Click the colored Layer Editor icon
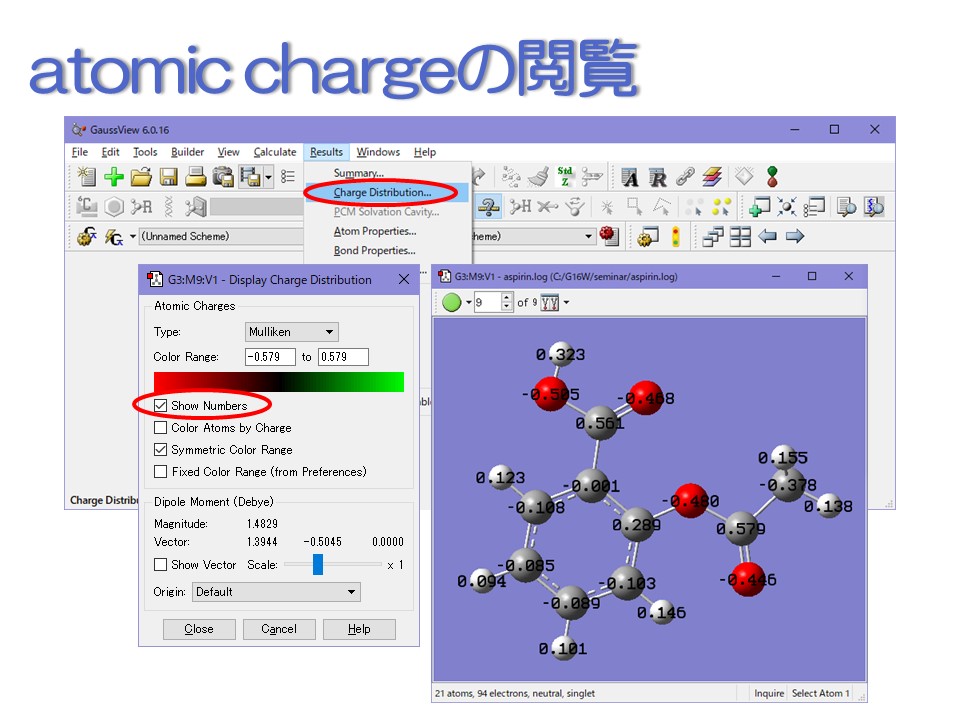 [712, 177]
